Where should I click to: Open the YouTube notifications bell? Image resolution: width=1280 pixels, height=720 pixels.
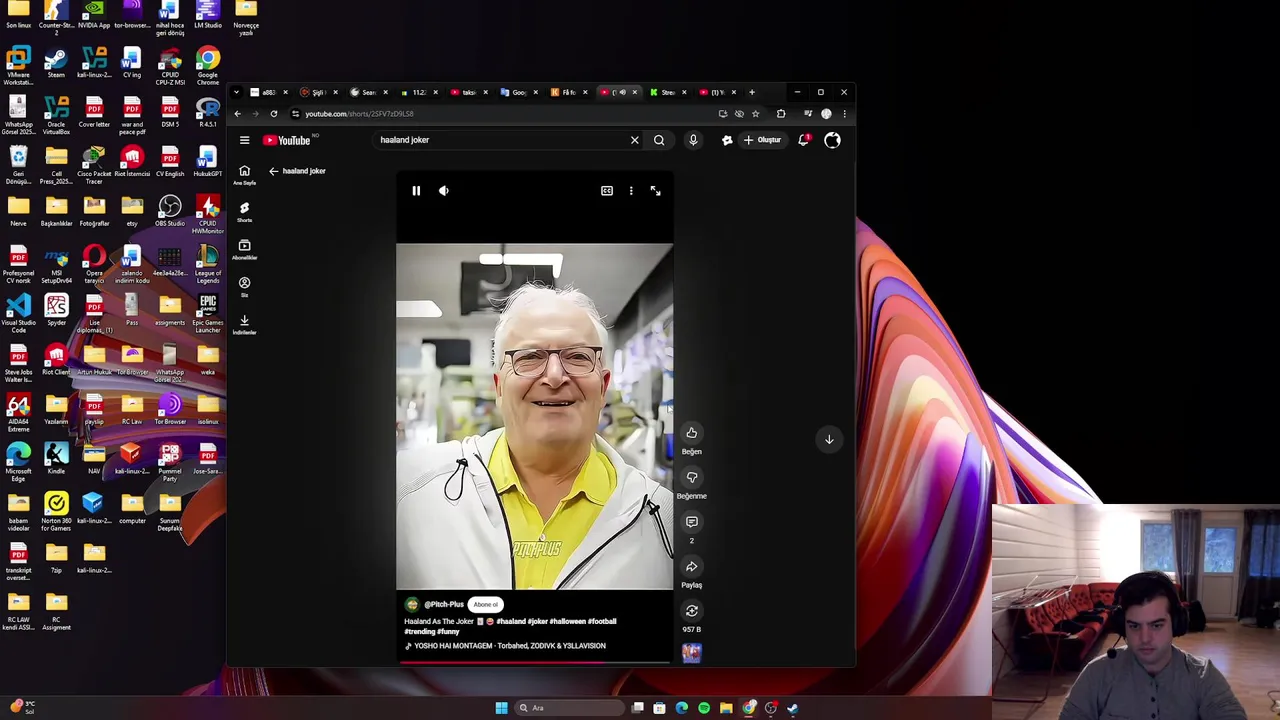click(803, 140)
